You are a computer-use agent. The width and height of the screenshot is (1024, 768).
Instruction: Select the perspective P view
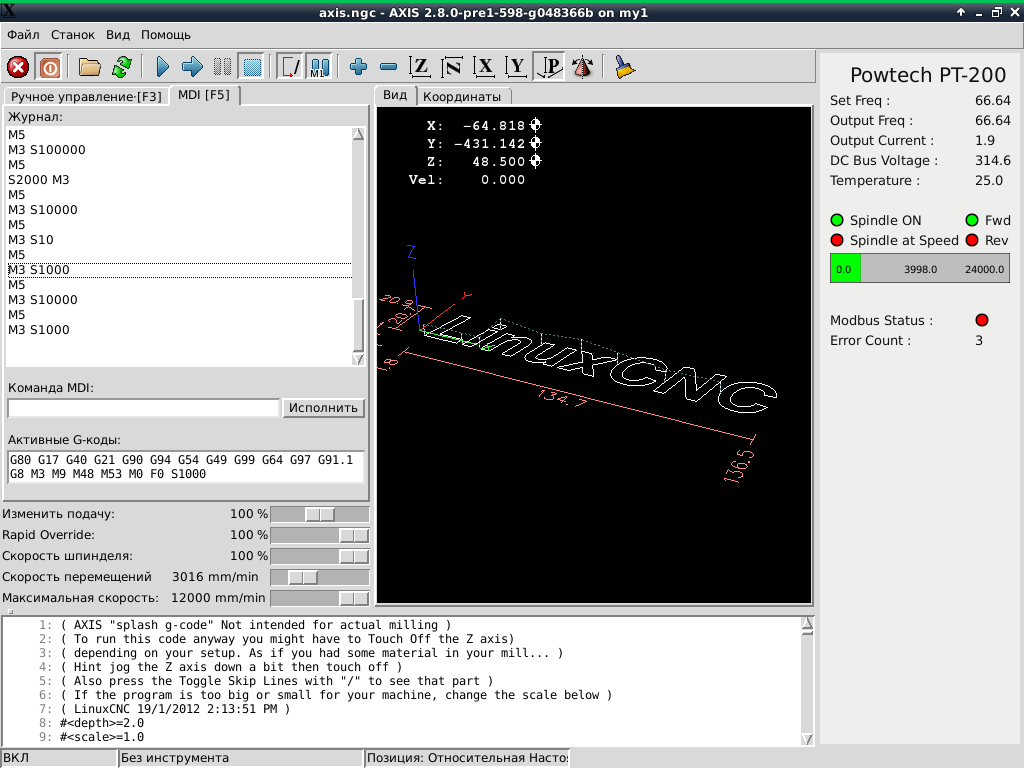pos(549,67)
